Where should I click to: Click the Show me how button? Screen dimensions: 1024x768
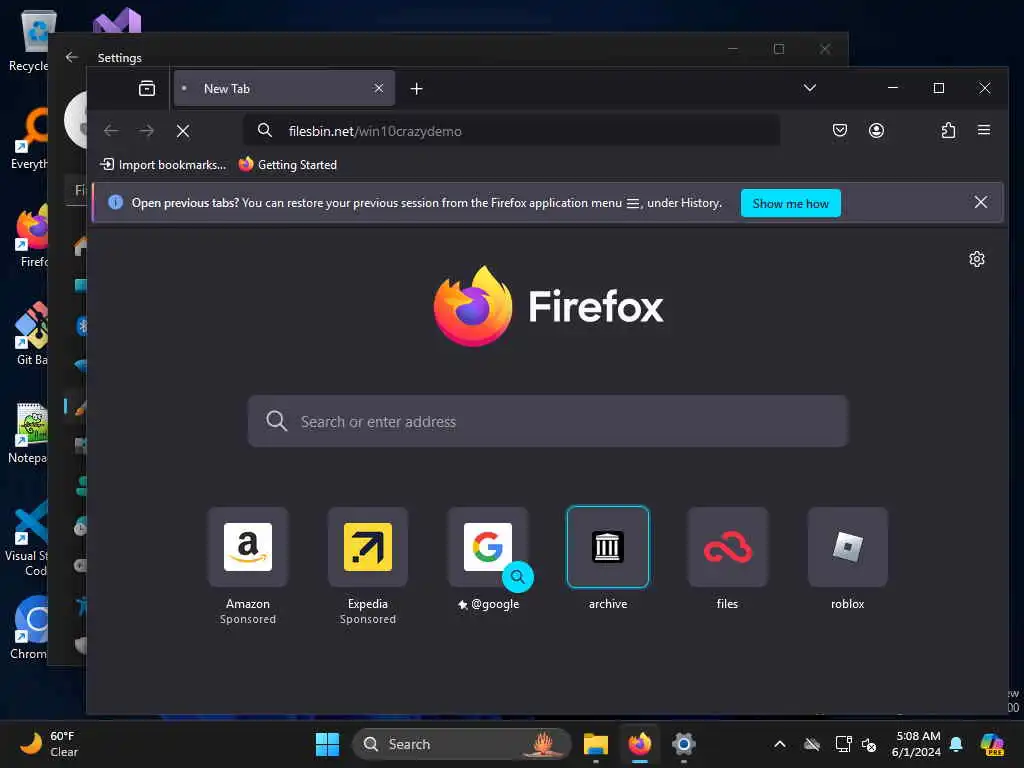[790, 203]
